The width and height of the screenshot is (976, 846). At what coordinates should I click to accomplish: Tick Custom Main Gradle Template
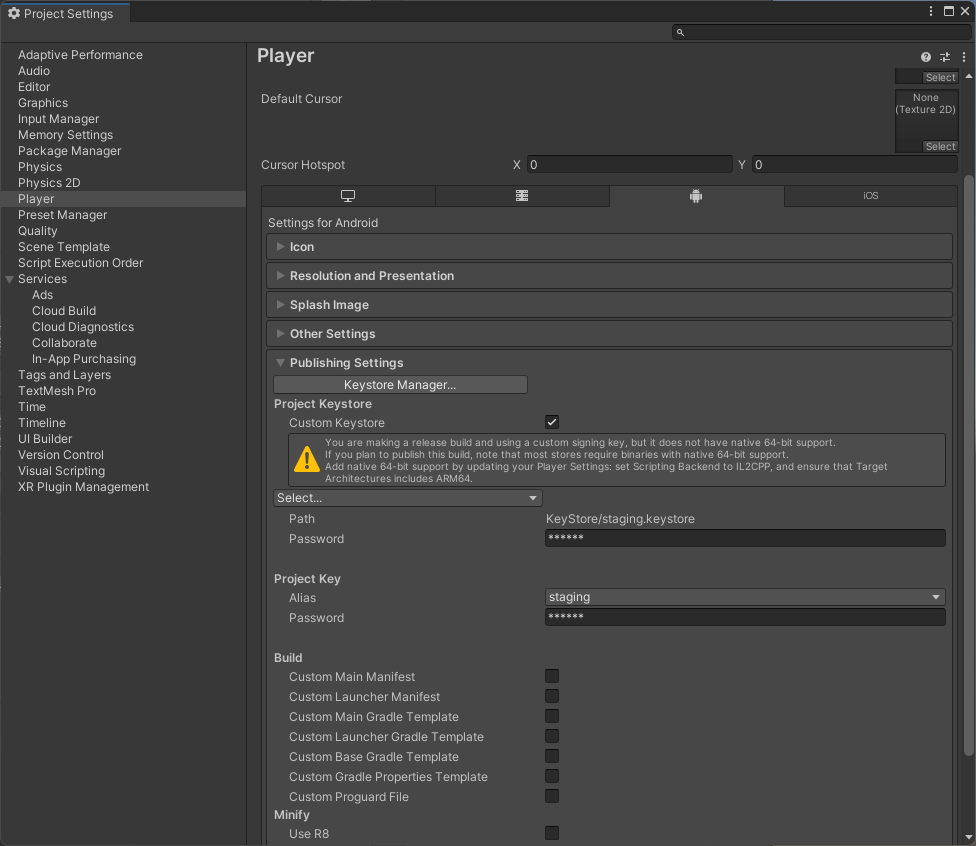coord(551,717)
